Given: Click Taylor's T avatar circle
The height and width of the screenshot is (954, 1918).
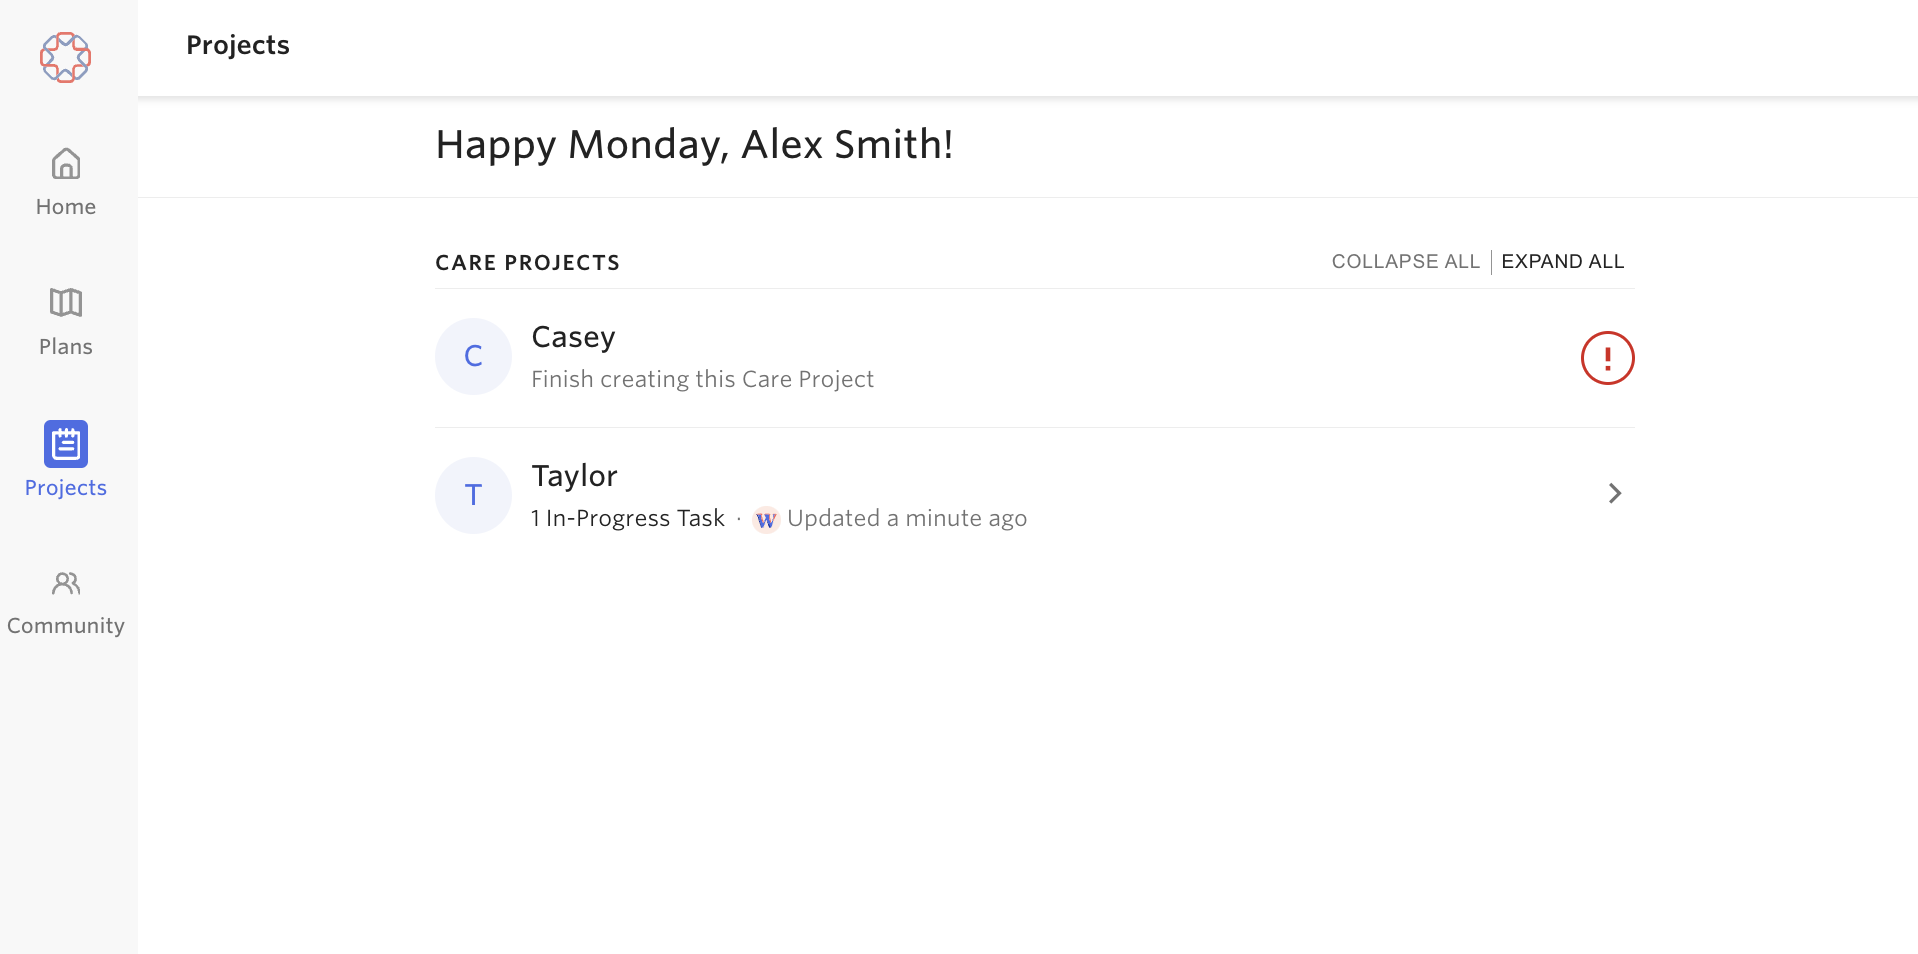Looking at the screenshot, I should point(473,495).
